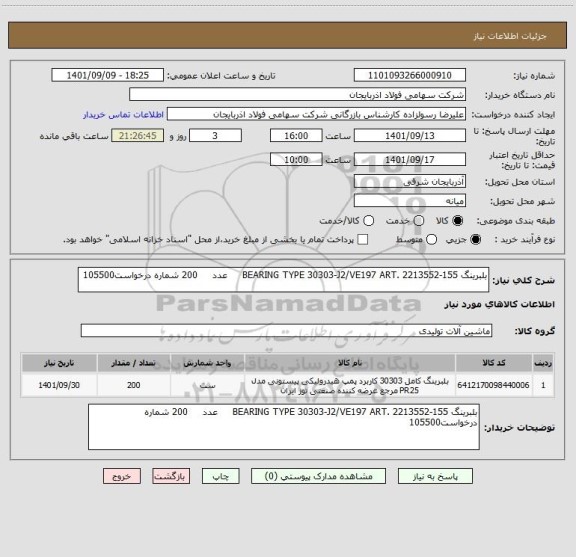This screenshot has height=557, width=576.
Task: Click the چاپ print button
Action: [220, 476]
